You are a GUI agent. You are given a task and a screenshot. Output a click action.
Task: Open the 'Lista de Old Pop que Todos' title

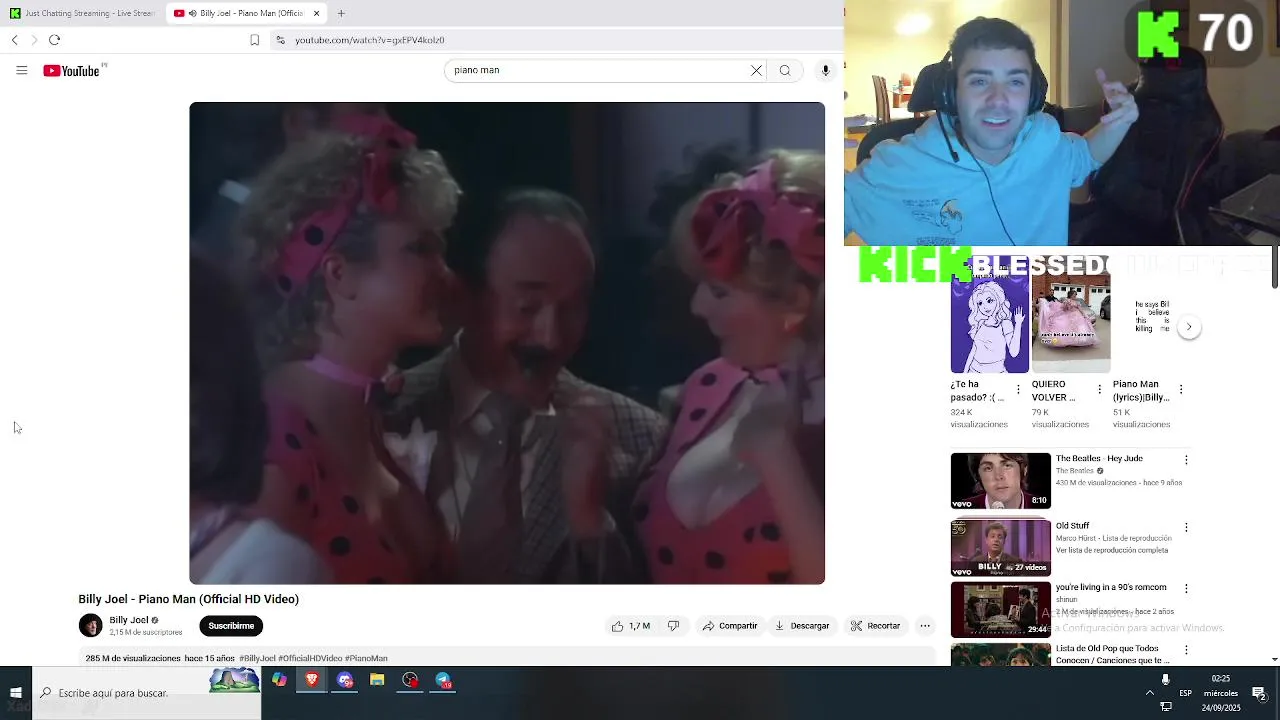[x=1112, y=654]
